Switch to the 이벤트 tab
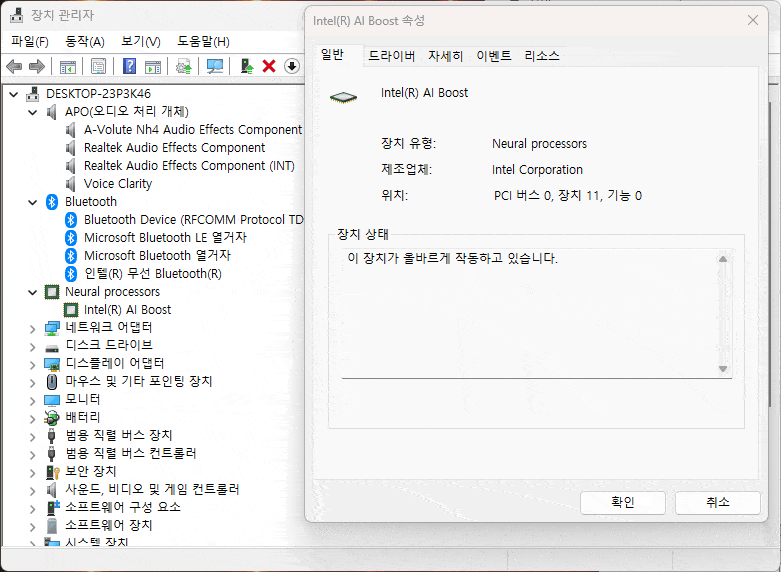Screen dimensions: 781x572 tap(494, 57)
